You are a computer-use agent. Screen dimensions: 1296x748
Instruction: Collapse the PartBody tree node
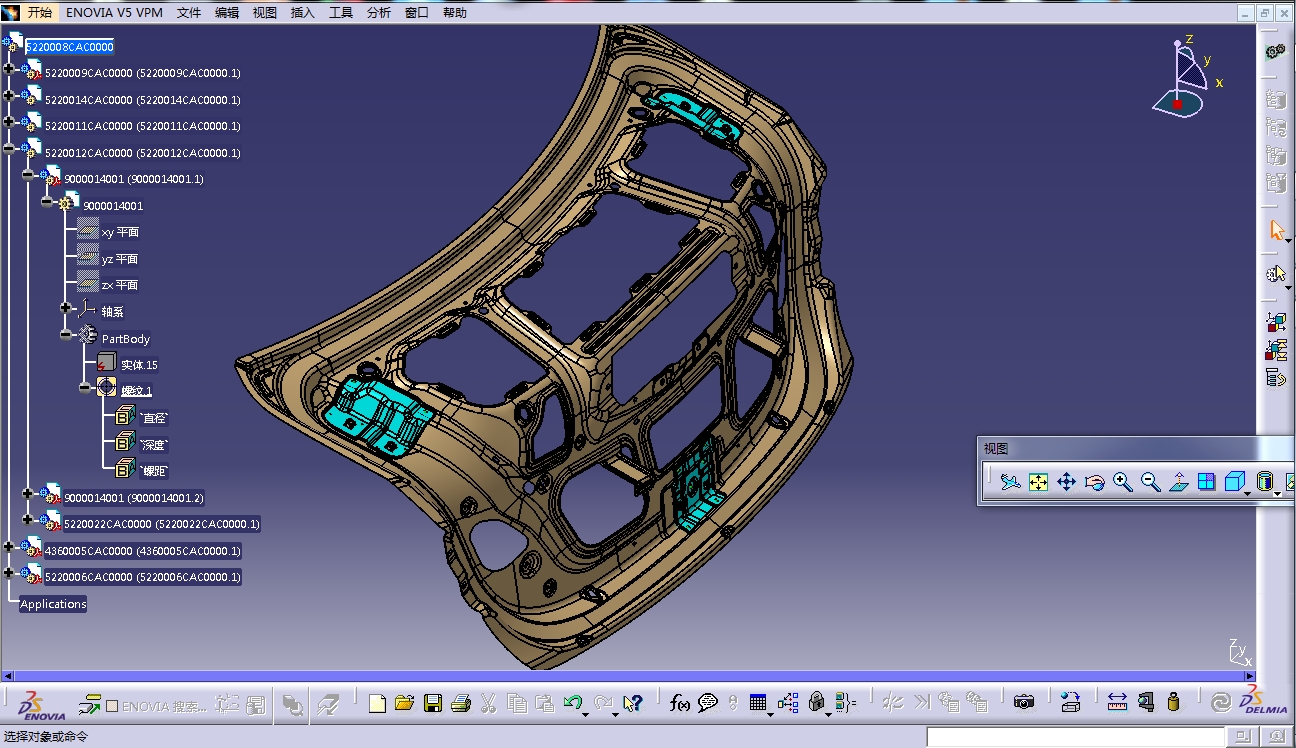(66, 335)
